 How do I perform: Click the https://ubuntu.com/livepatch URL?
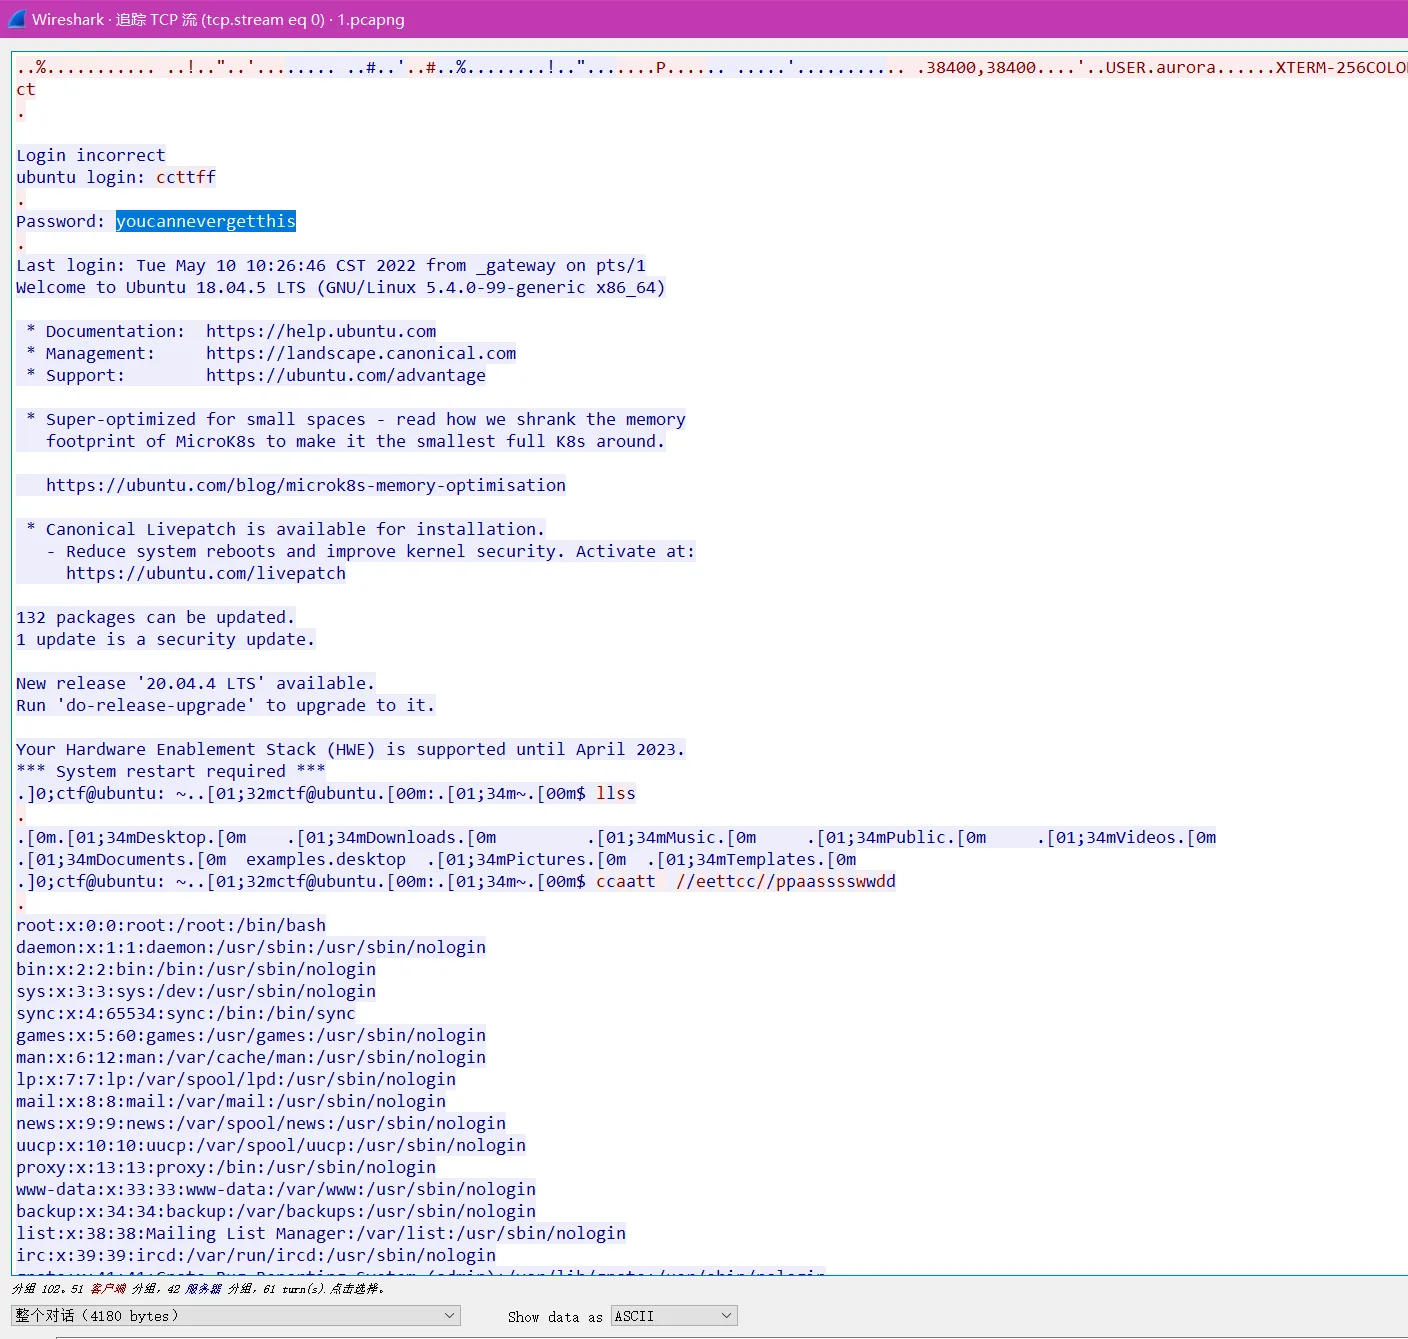coord(206,573)
